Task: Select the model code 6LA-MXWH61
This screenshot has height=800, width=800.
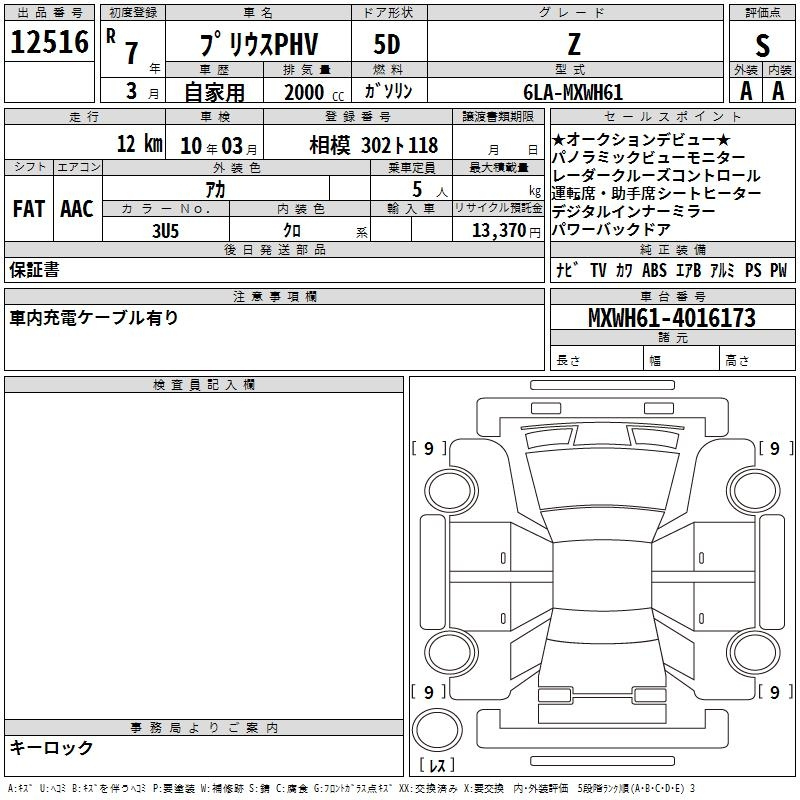Action: [x=574, y=92]
